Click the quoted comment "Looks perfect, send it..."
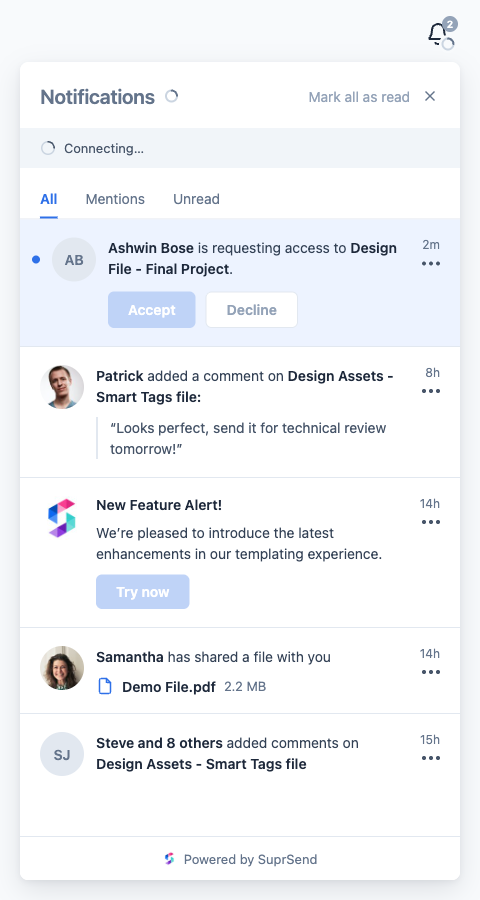Viewport: 480px width, 900px height. click(248, 439)
